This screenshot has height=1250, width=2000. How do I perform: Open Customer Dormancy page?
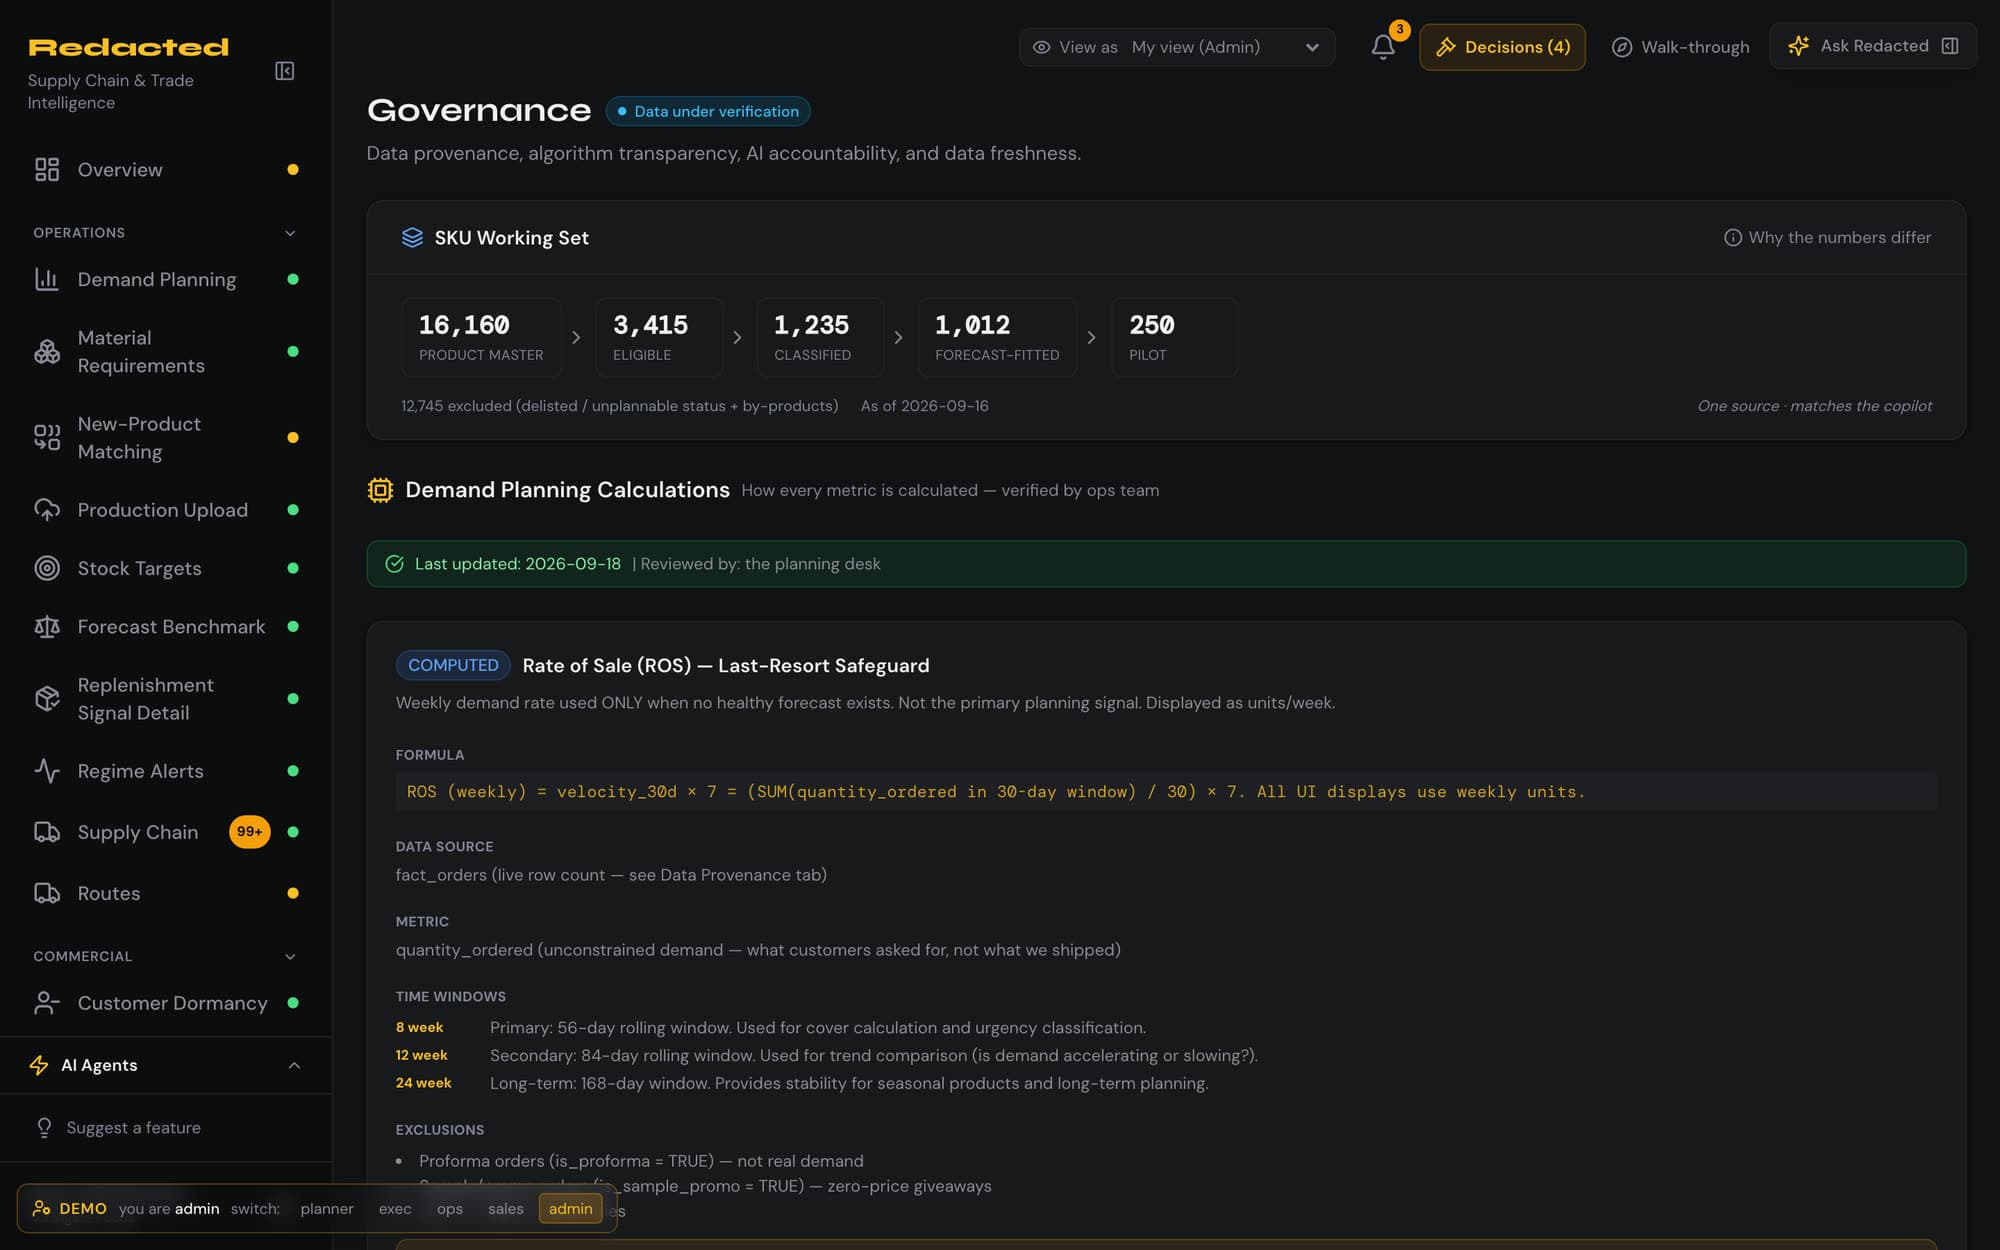(166, 1003)
